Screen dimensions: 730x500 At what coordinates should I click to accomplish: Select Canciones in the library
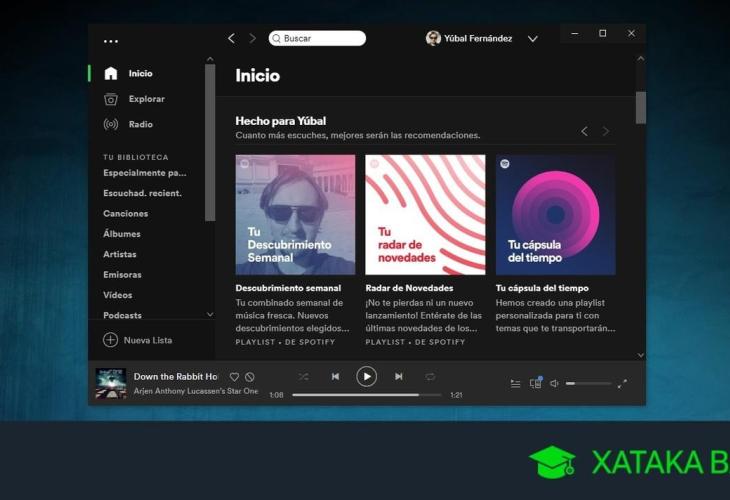tap(126, 213)
